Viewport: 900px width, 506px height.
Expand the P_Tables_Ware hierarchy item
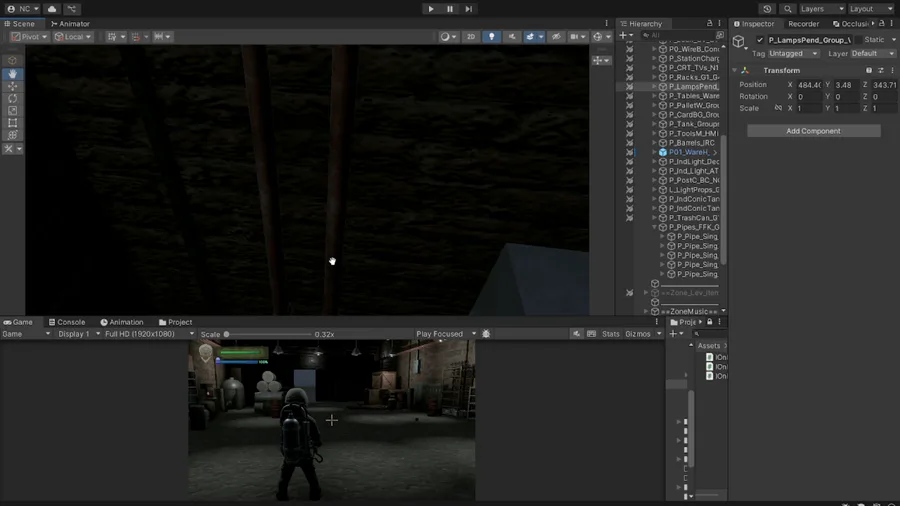point(654,96)
